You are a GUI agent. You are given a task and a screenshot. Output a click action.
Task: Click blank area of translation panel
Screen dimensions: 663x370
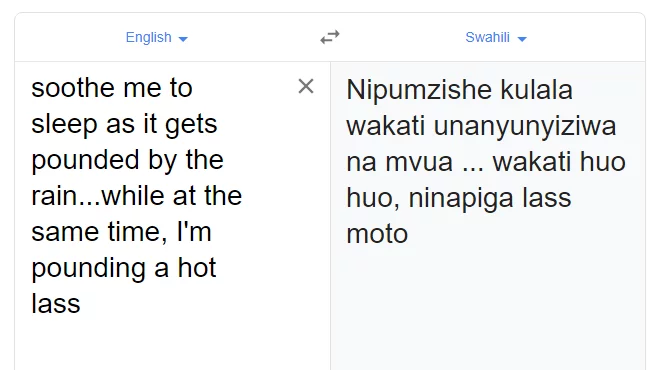pos(488,309)
